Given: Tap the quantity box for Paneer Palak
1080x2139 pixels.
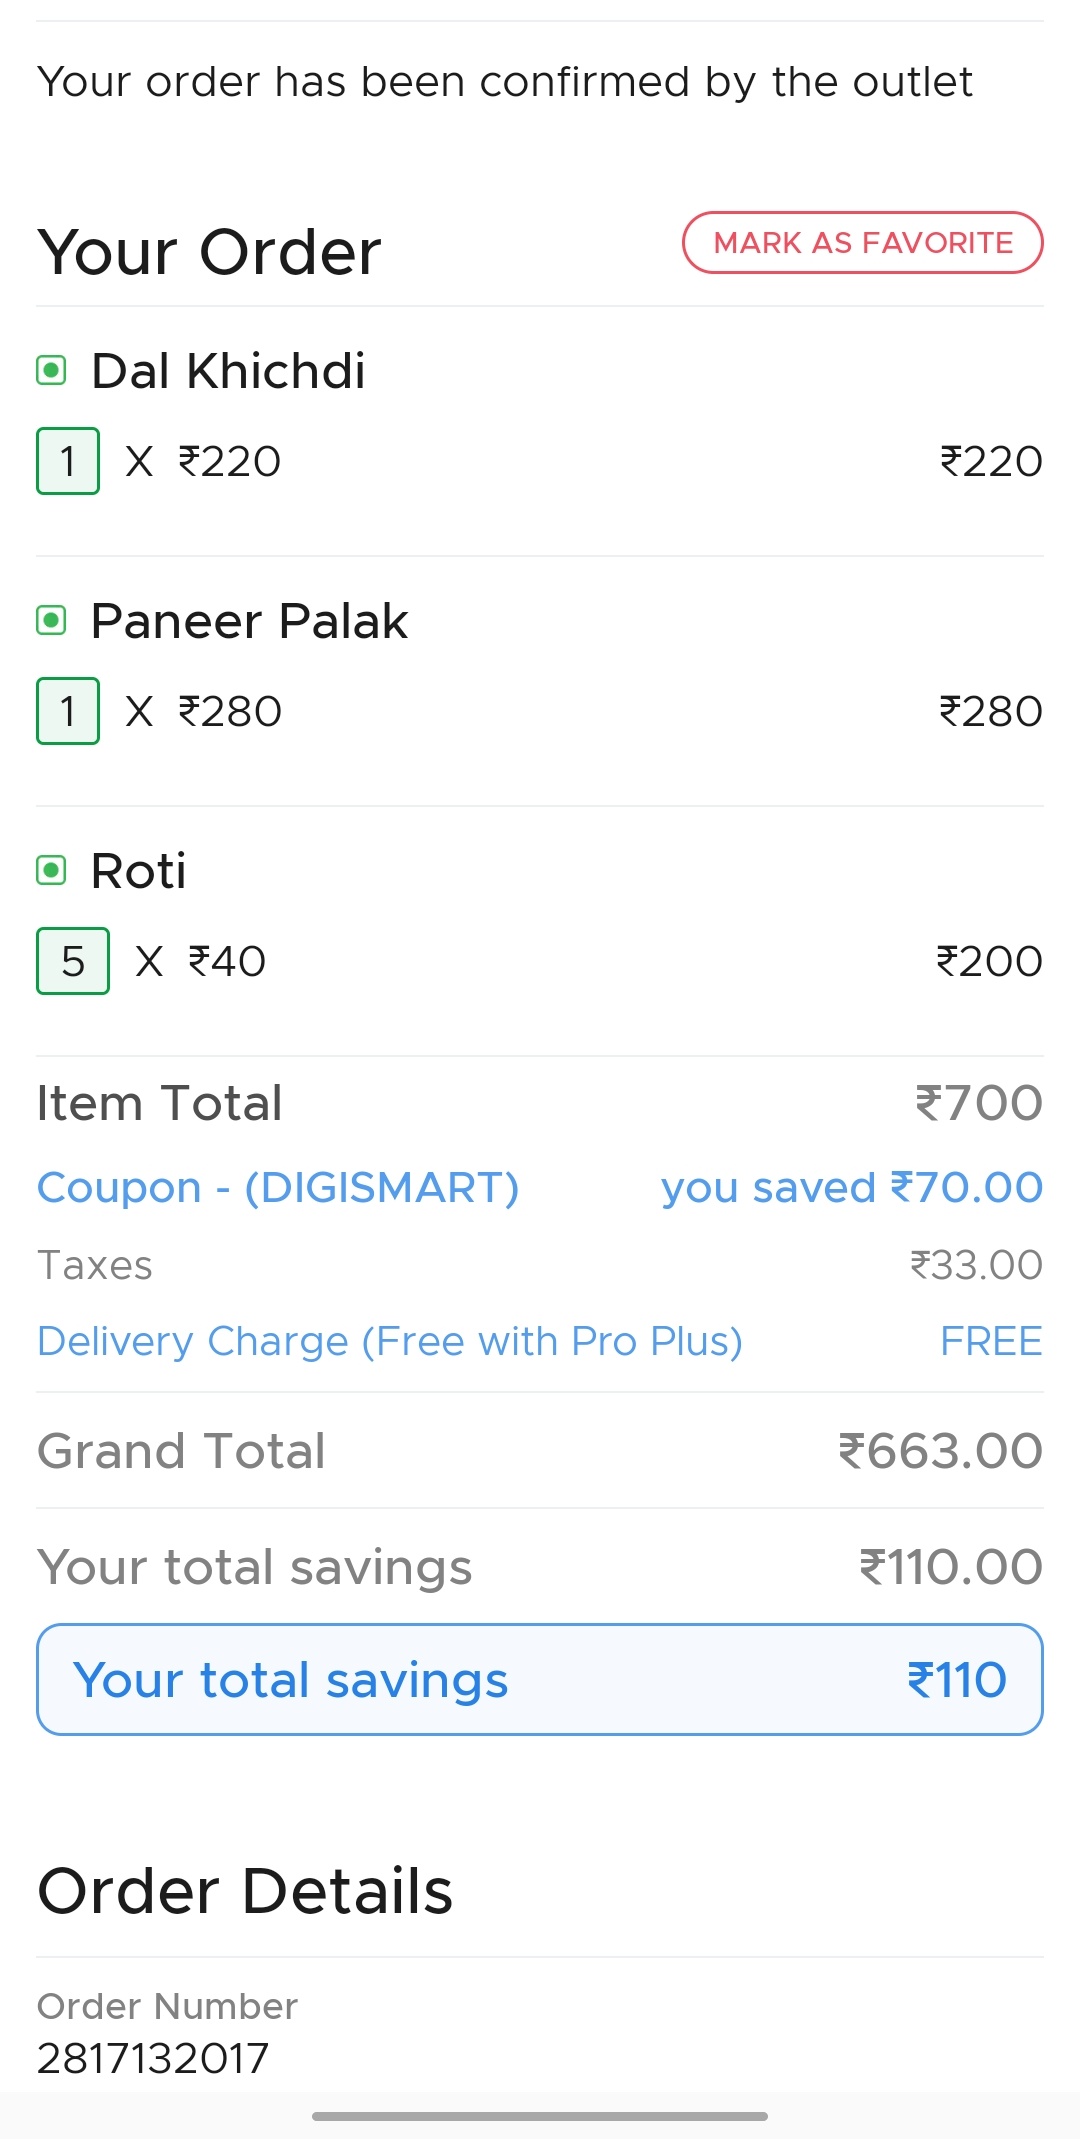Looking at the screenshot, I should (68, 711).
